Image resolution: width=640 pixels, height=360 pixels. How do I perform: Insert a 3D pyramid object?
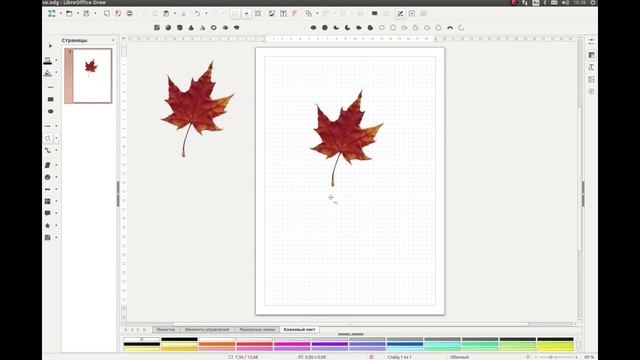[202, 27]
